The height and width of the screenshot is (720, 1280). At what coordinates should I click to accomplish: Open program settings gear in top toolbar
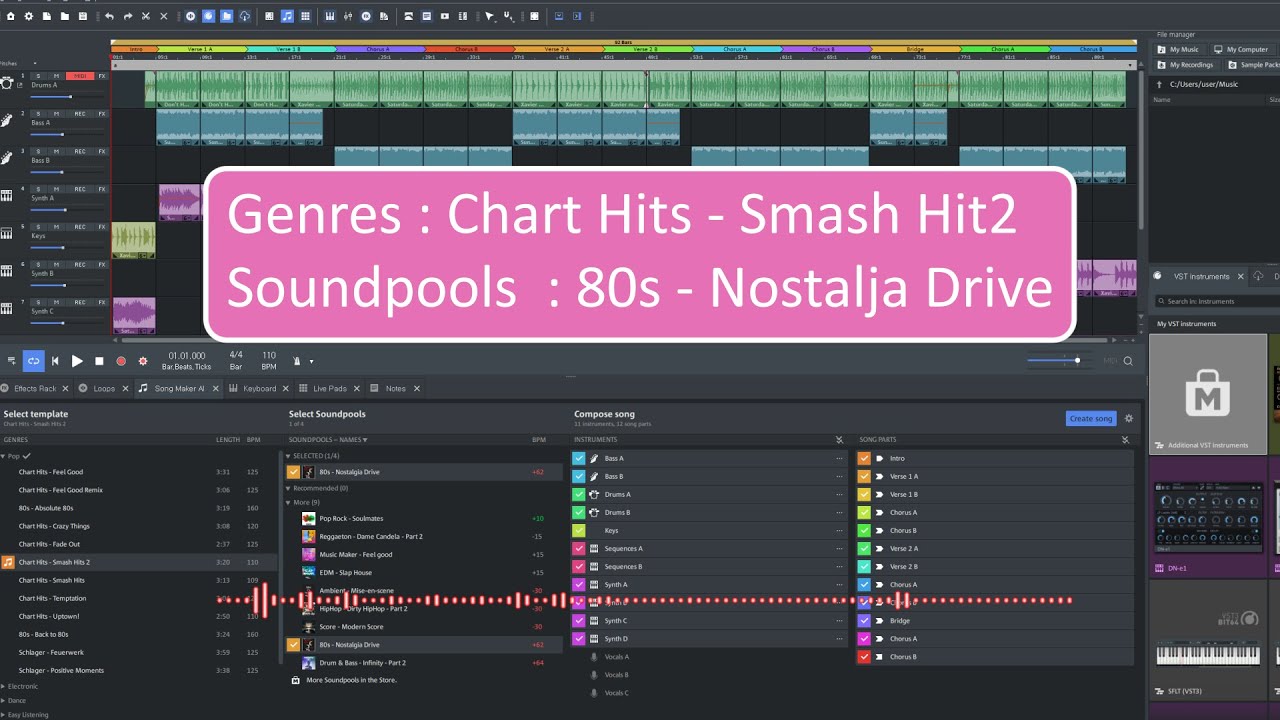pos(28,16)
